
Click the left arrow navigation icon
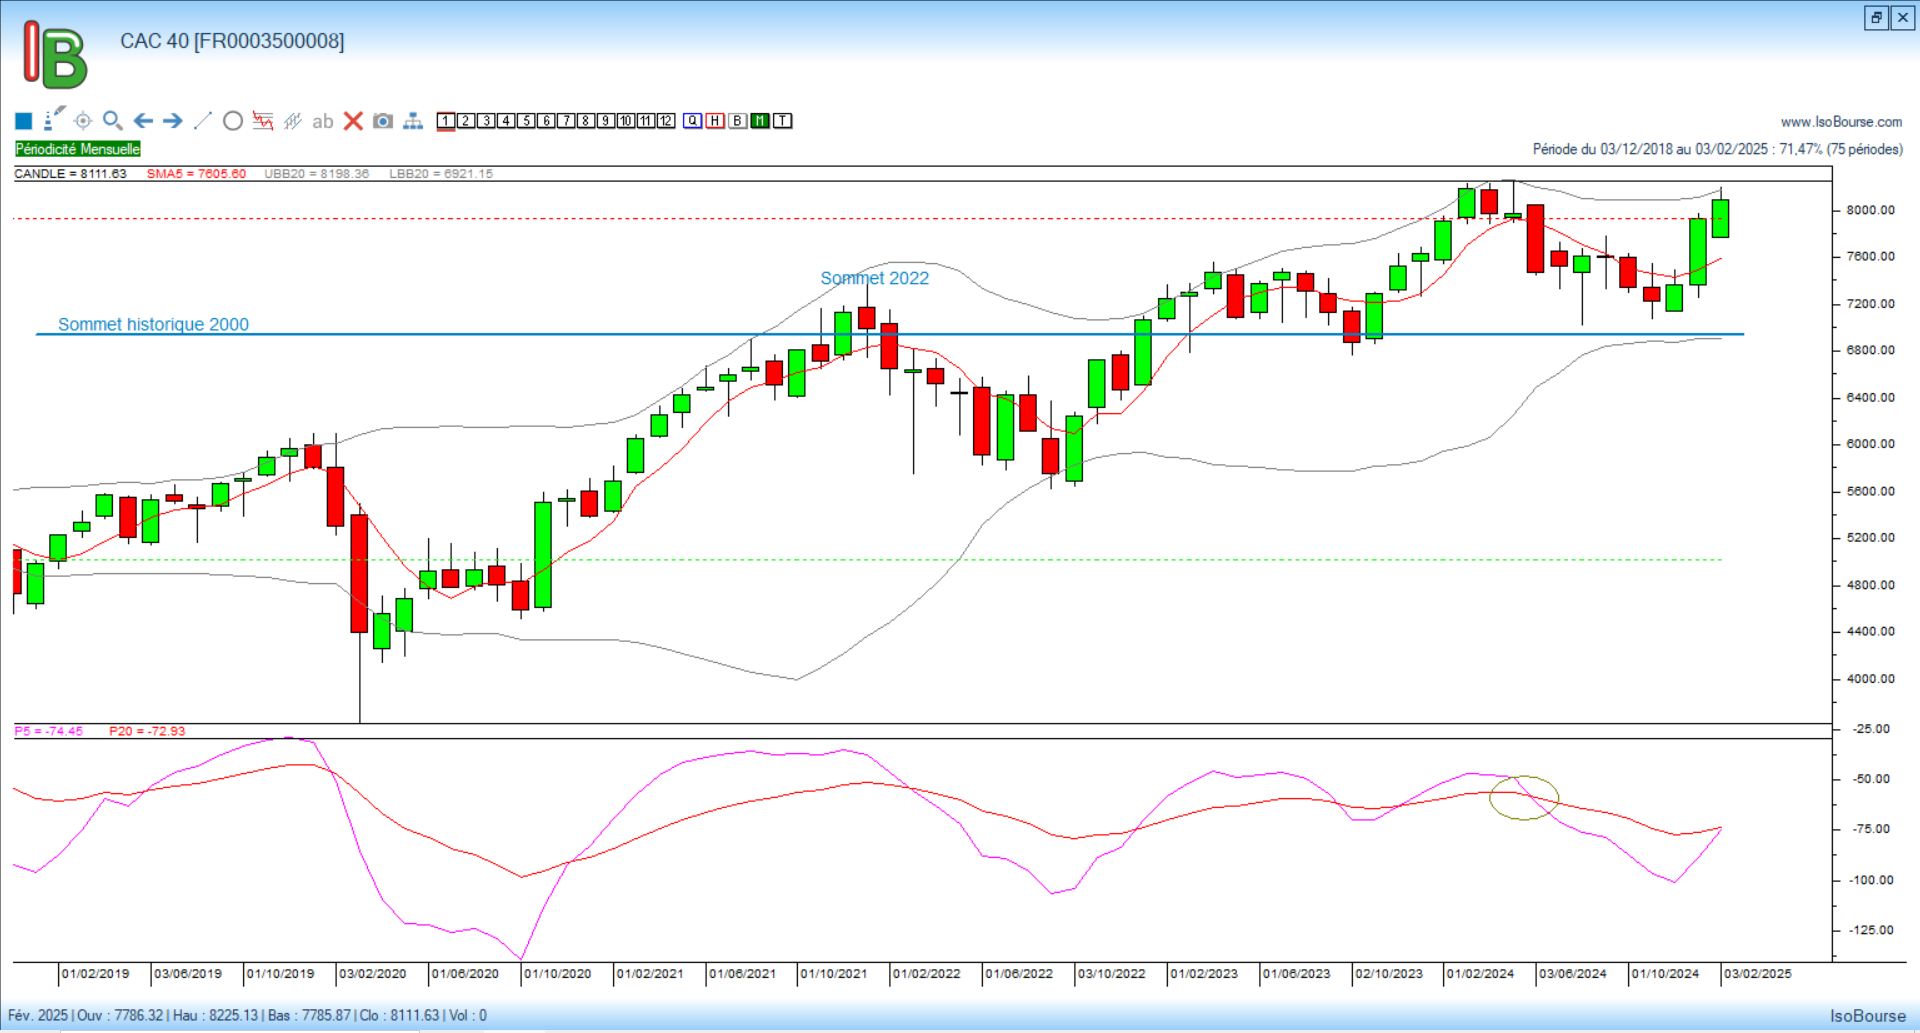[x=143, y=121]
